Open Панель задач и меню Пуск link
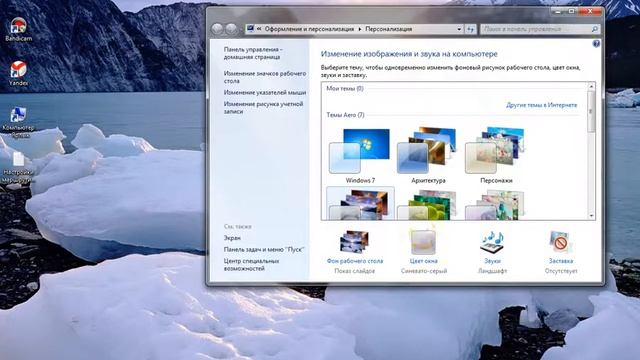The height and width of the screenshot is (360, 640). click(x=264, y=249)
